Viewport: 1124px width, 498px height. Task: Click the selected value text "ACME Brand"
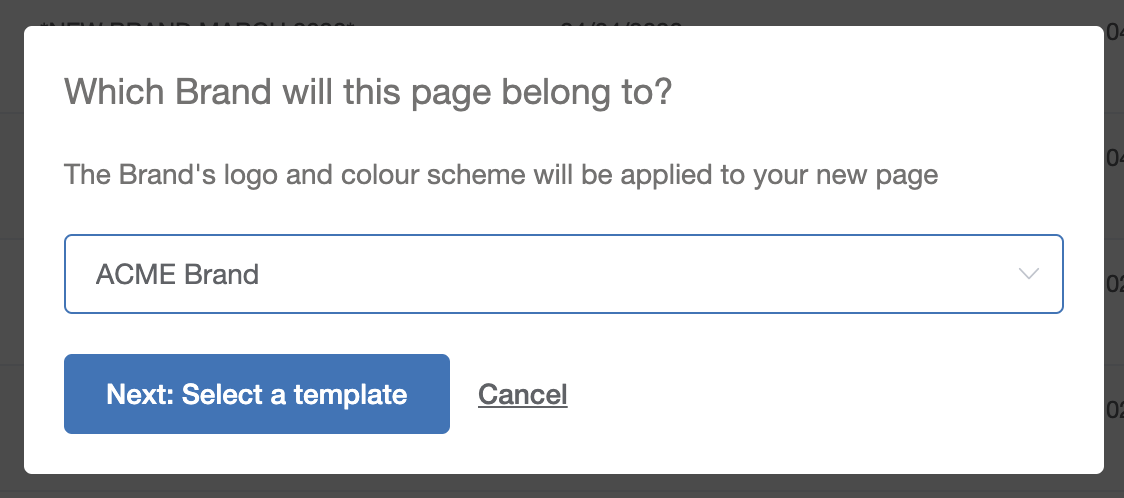(x=177, y=274)
